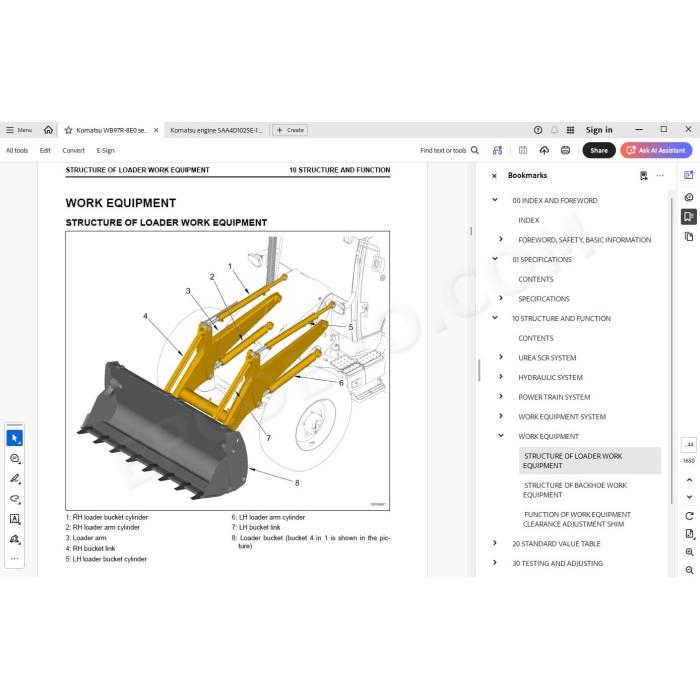Screen dimensions: 700x700
Task: Go to previous page with up arrow
Action: (689, 480)
